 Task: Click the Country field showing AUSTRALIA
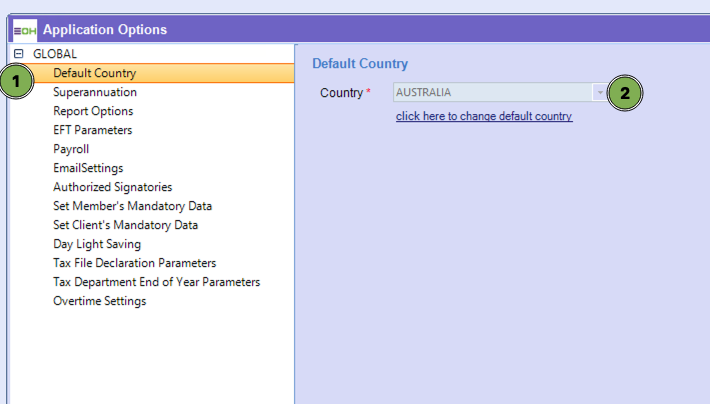[x=490, y=93]
